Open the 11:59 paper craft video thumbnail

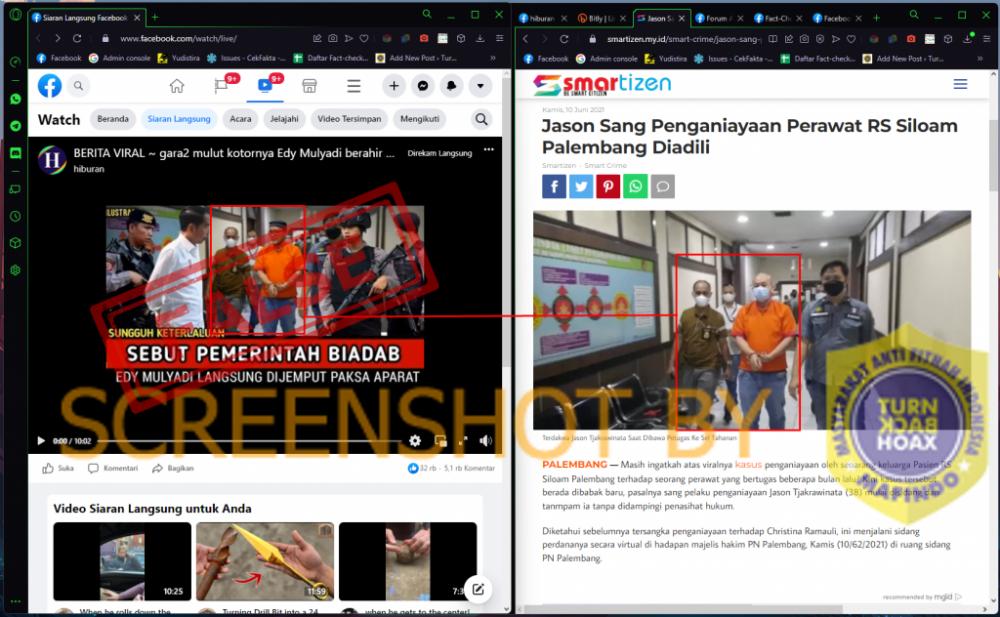(x=265, y=561)
